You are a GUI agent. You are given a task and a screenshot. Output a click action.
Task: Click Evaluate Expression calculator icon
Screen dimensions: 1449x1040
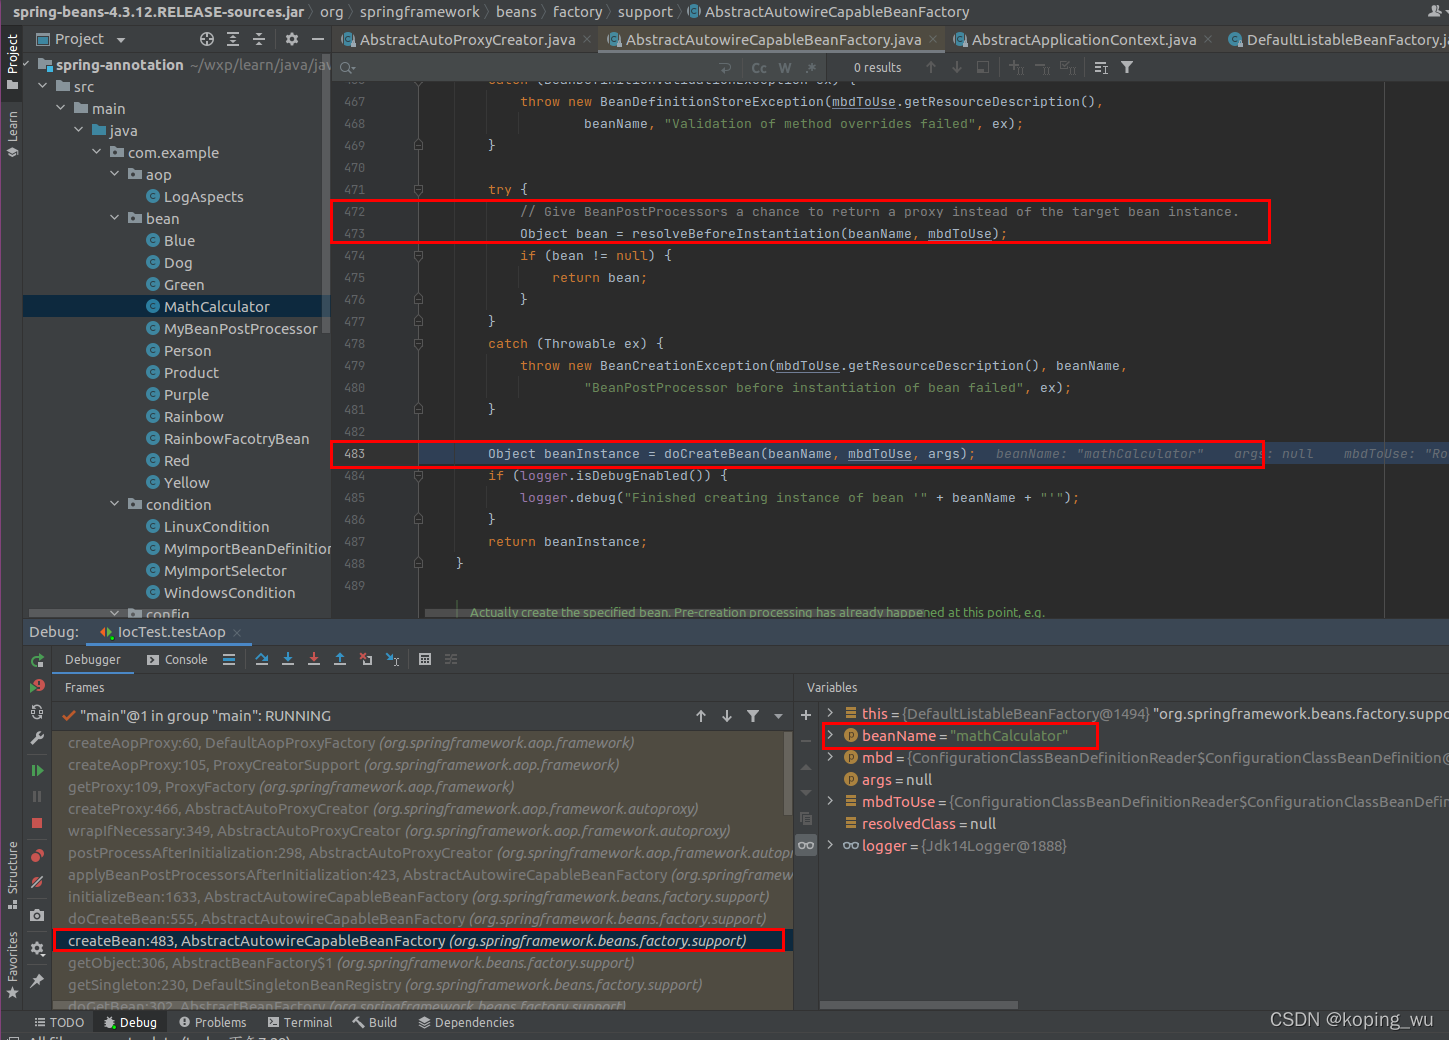(425, 659)
